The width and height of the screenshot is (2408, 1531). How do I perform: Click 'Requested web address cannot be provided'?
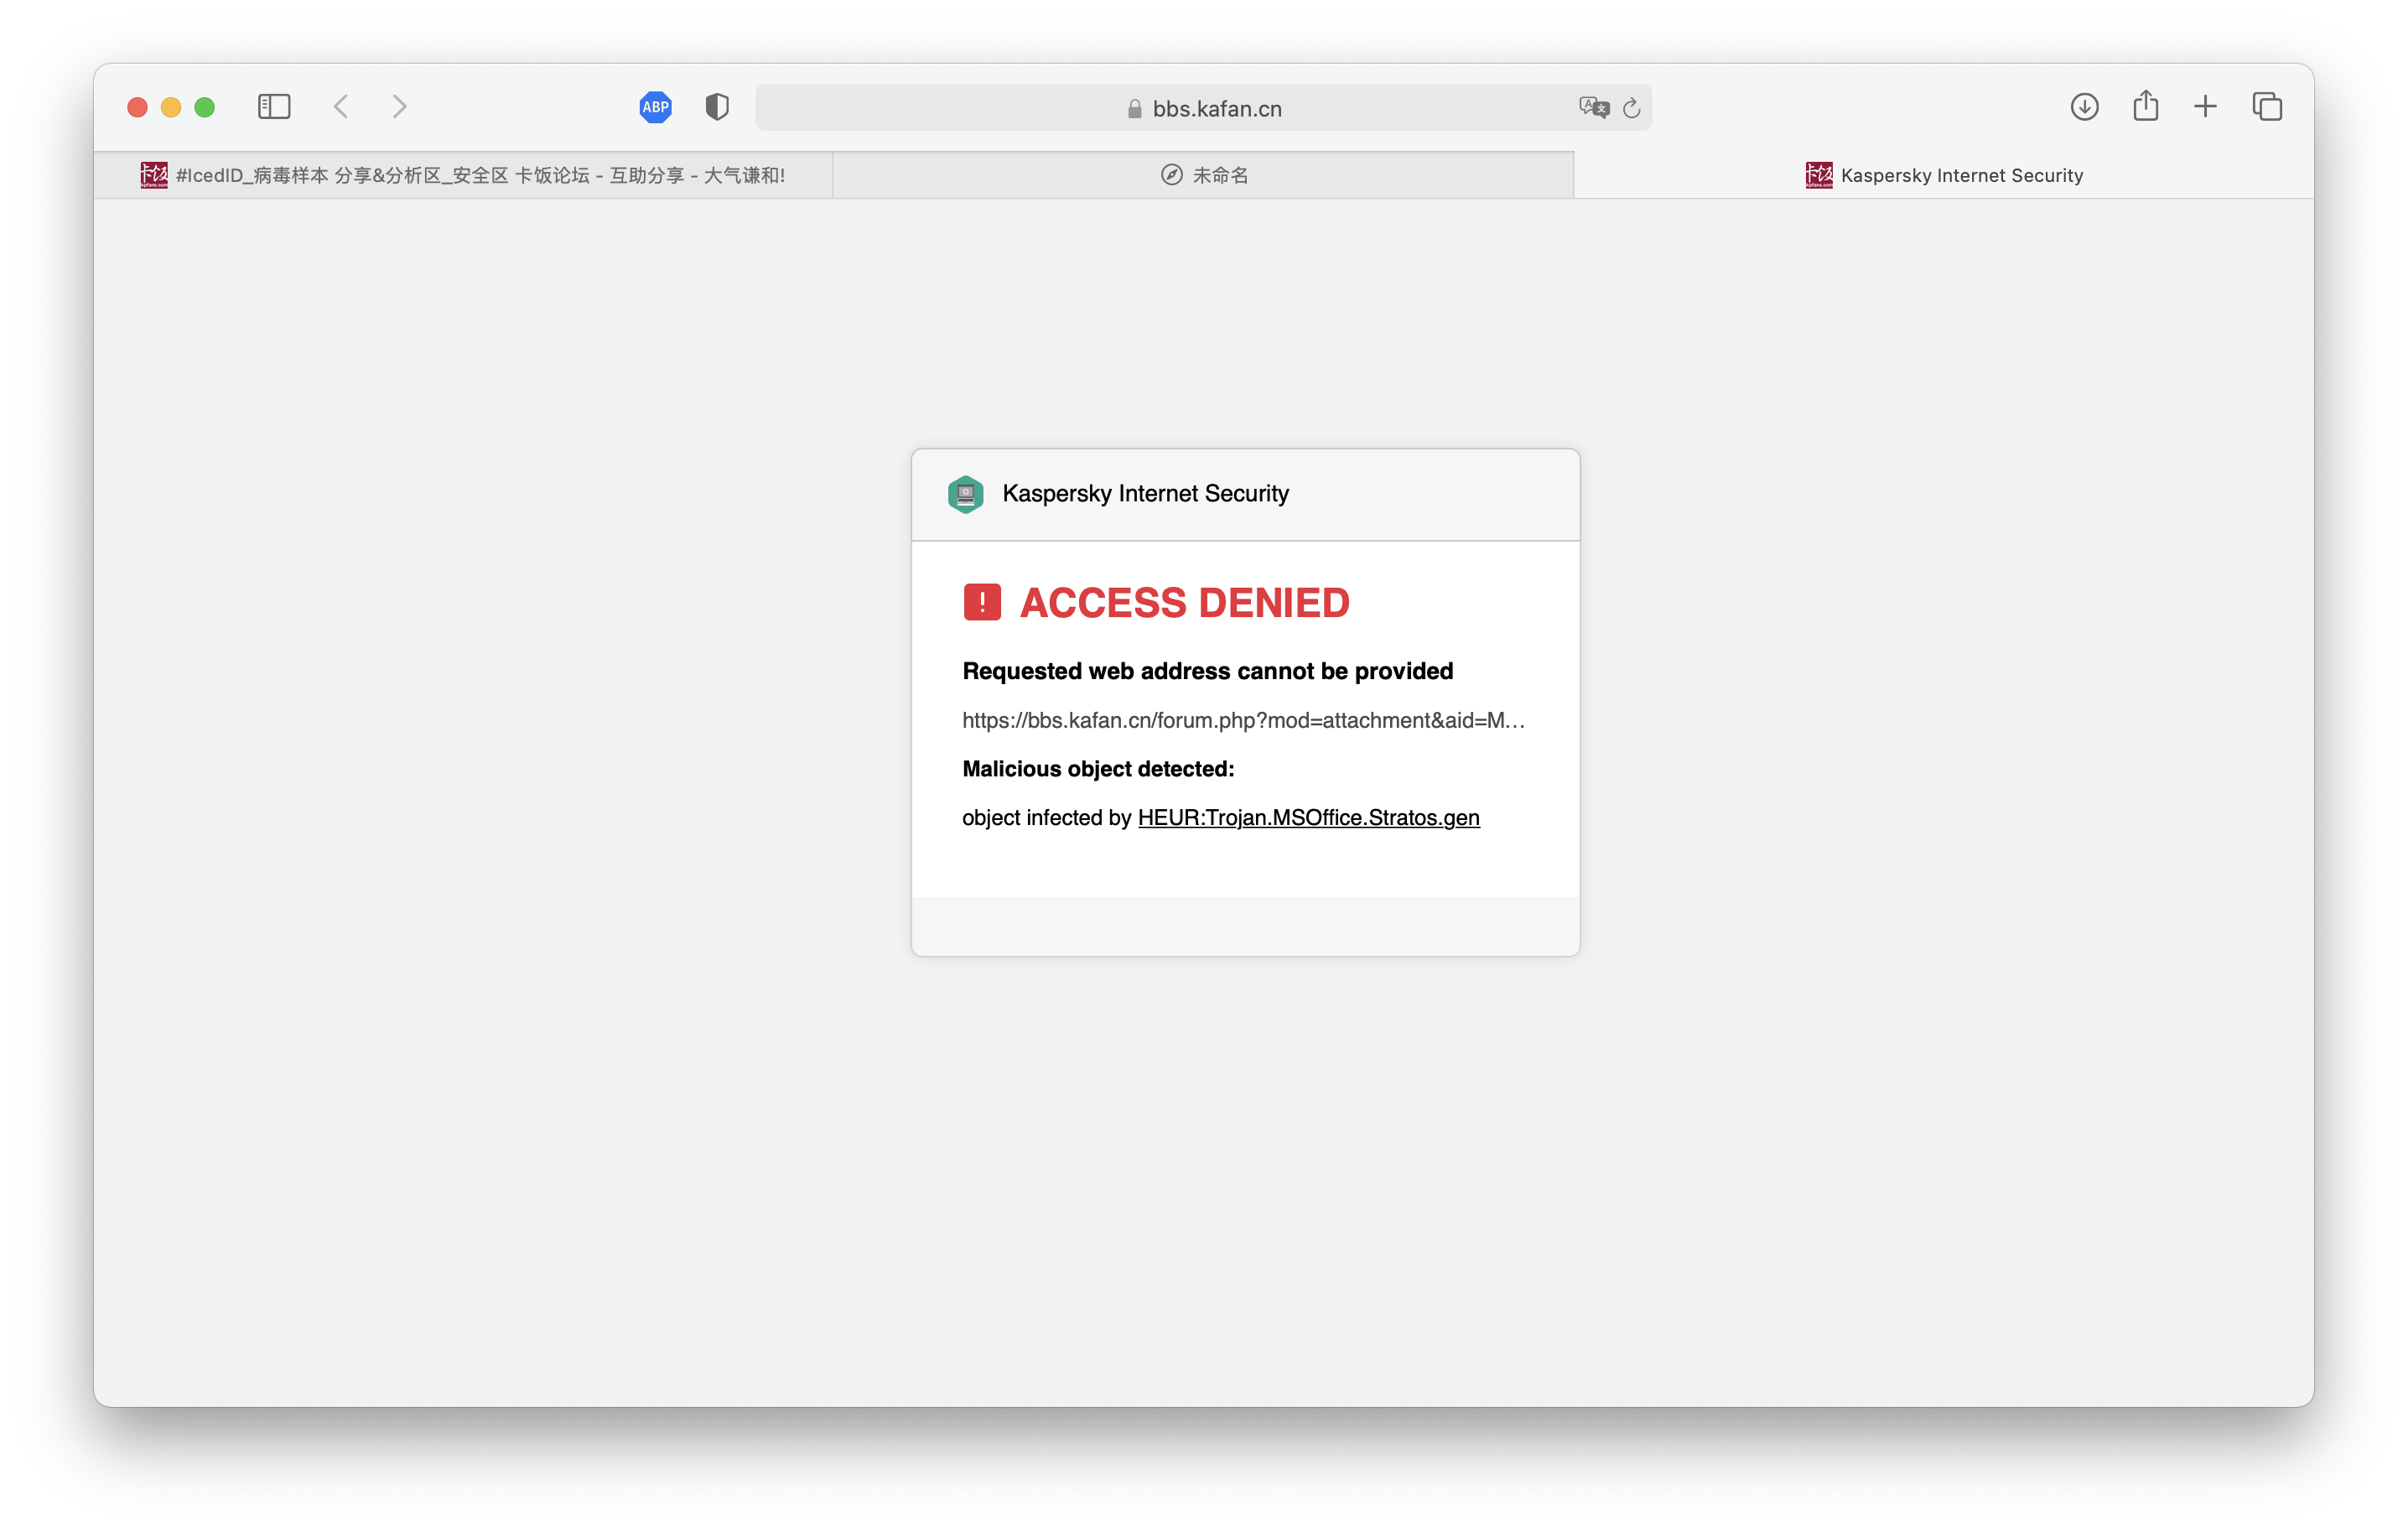coord(1207,671)
